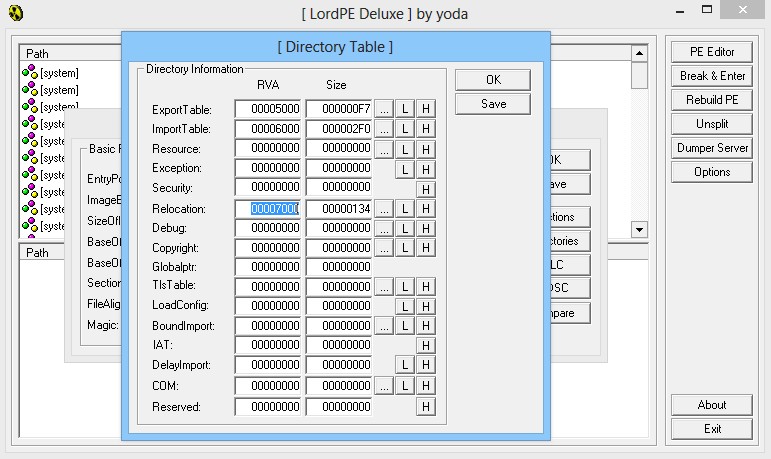This screenshot has height=459, width=771.
Task: Click the L button for Relocation
Action: click(x=405, y=209)
